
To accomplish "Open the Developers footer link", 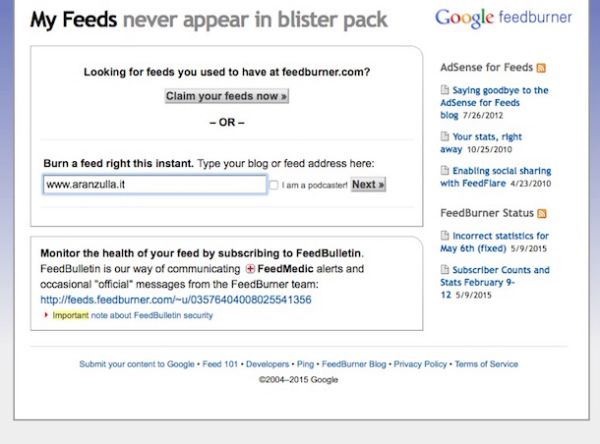I will point(267,364).
